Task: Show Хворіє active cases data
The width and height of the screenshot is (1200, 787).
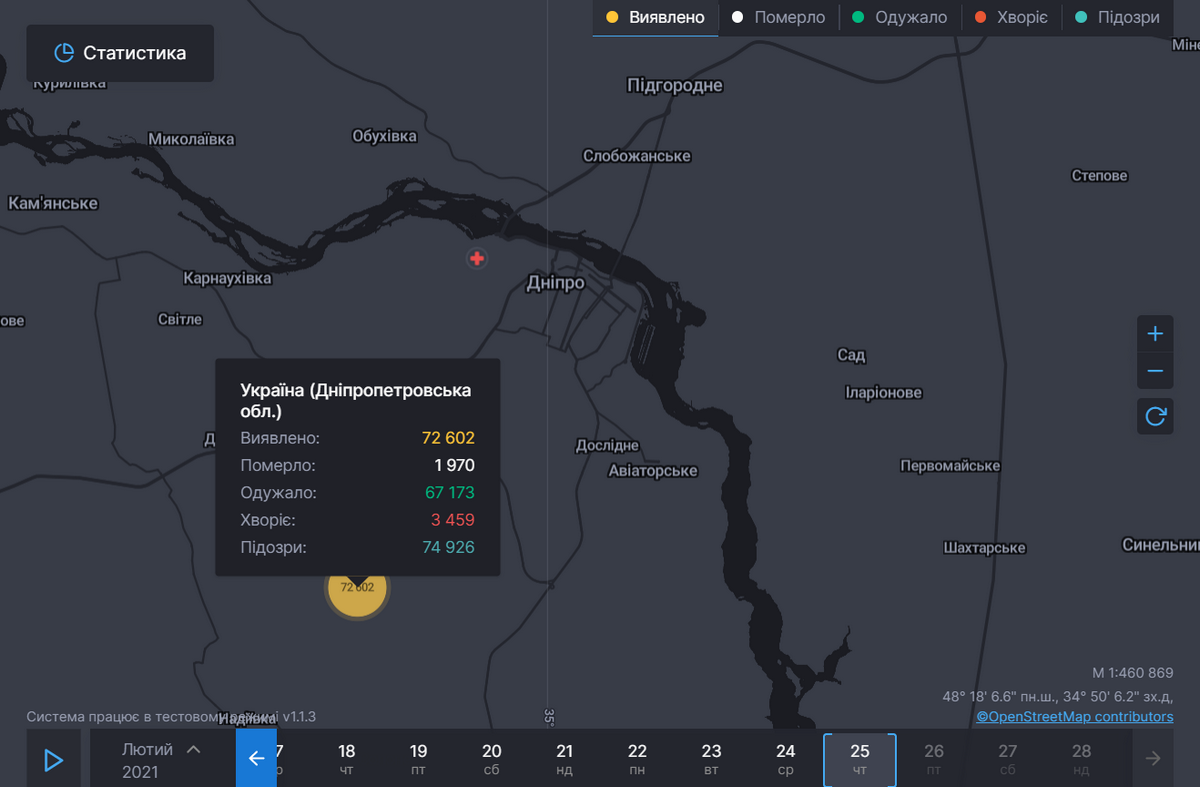Action: [x=1010, y=18]
